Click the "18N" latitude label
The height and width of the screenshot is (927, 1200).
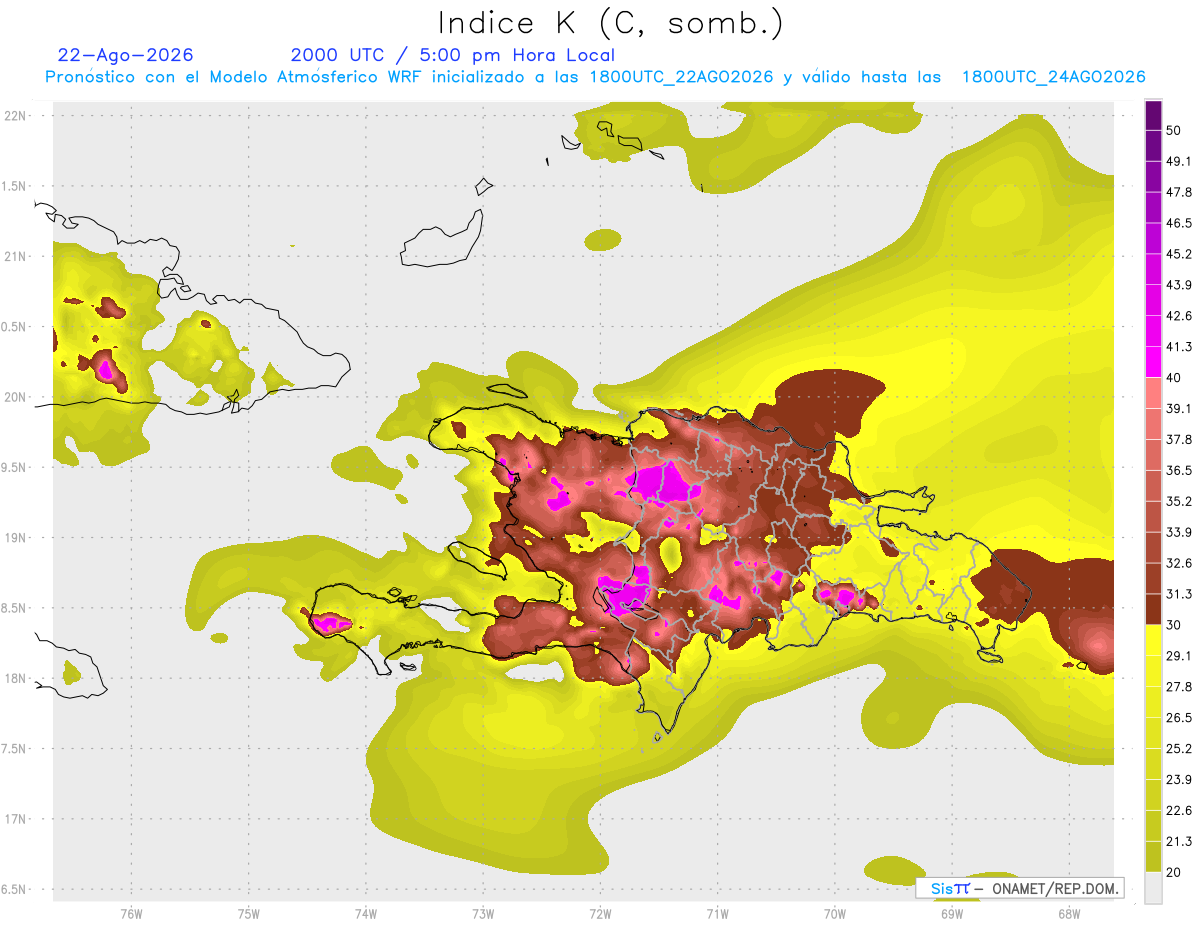coord(17,678)
